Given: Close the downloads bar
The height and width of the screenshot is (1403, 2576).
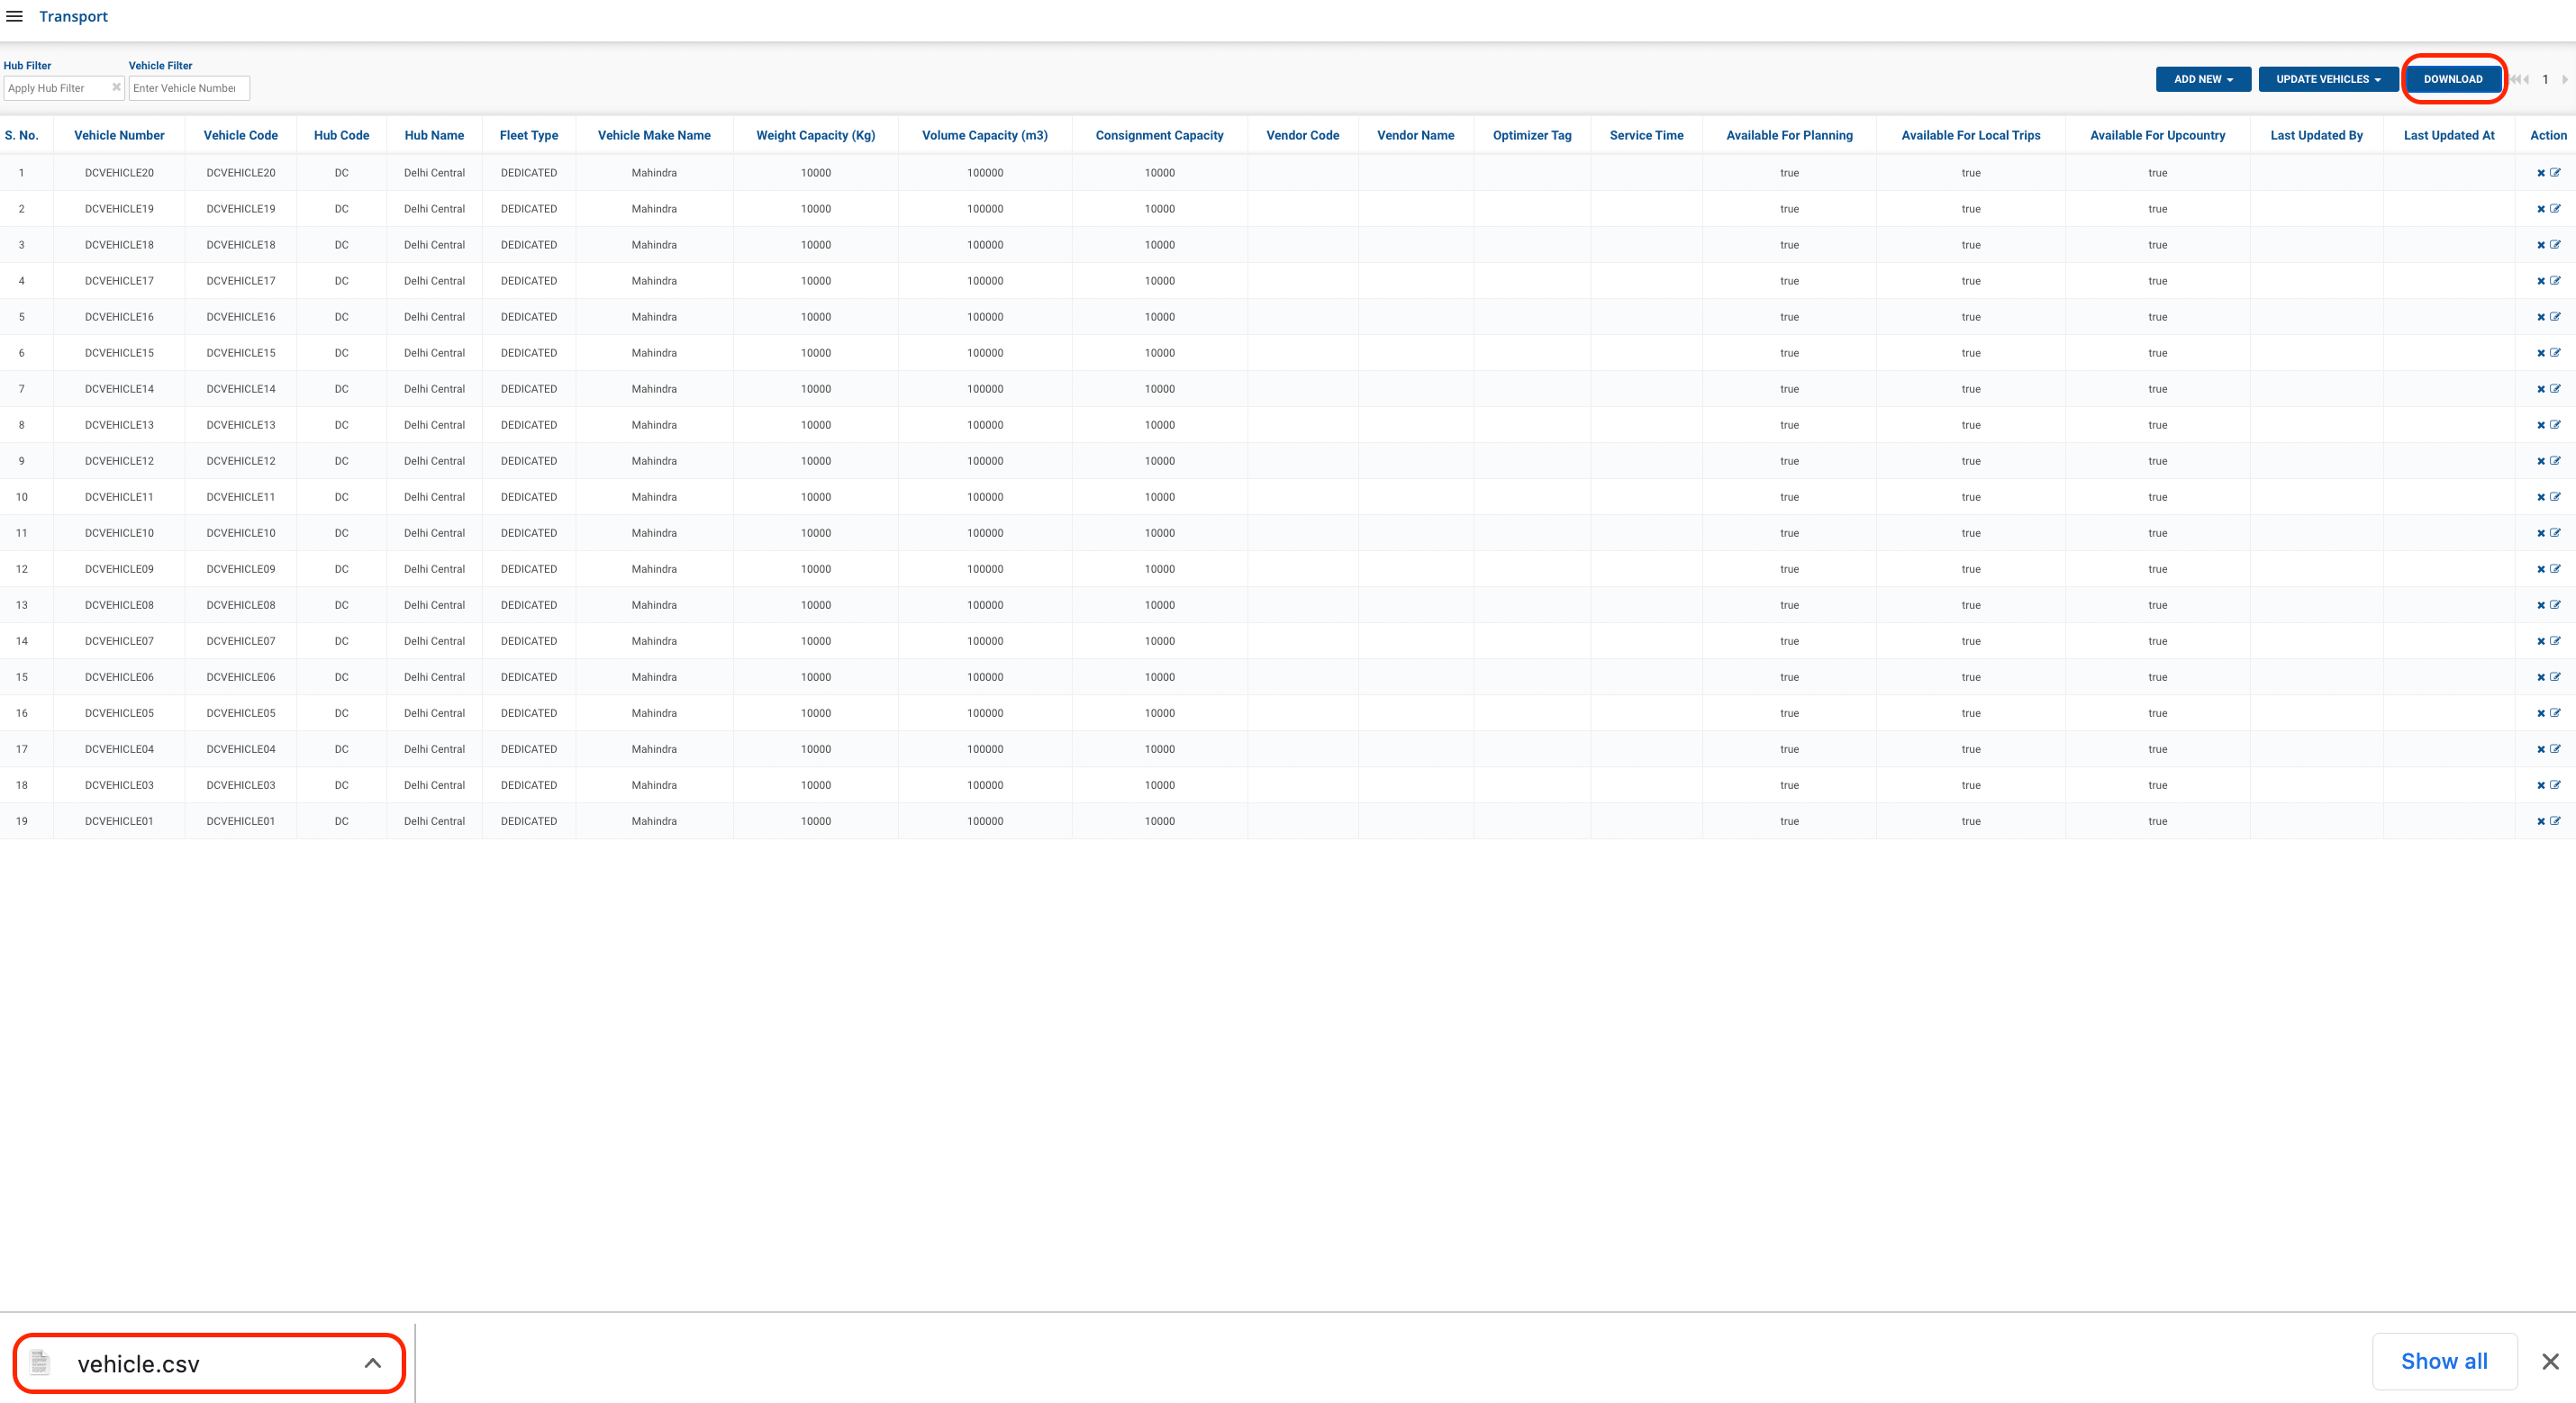Looking at the screenshot, I should (x=2550, y=1361).
